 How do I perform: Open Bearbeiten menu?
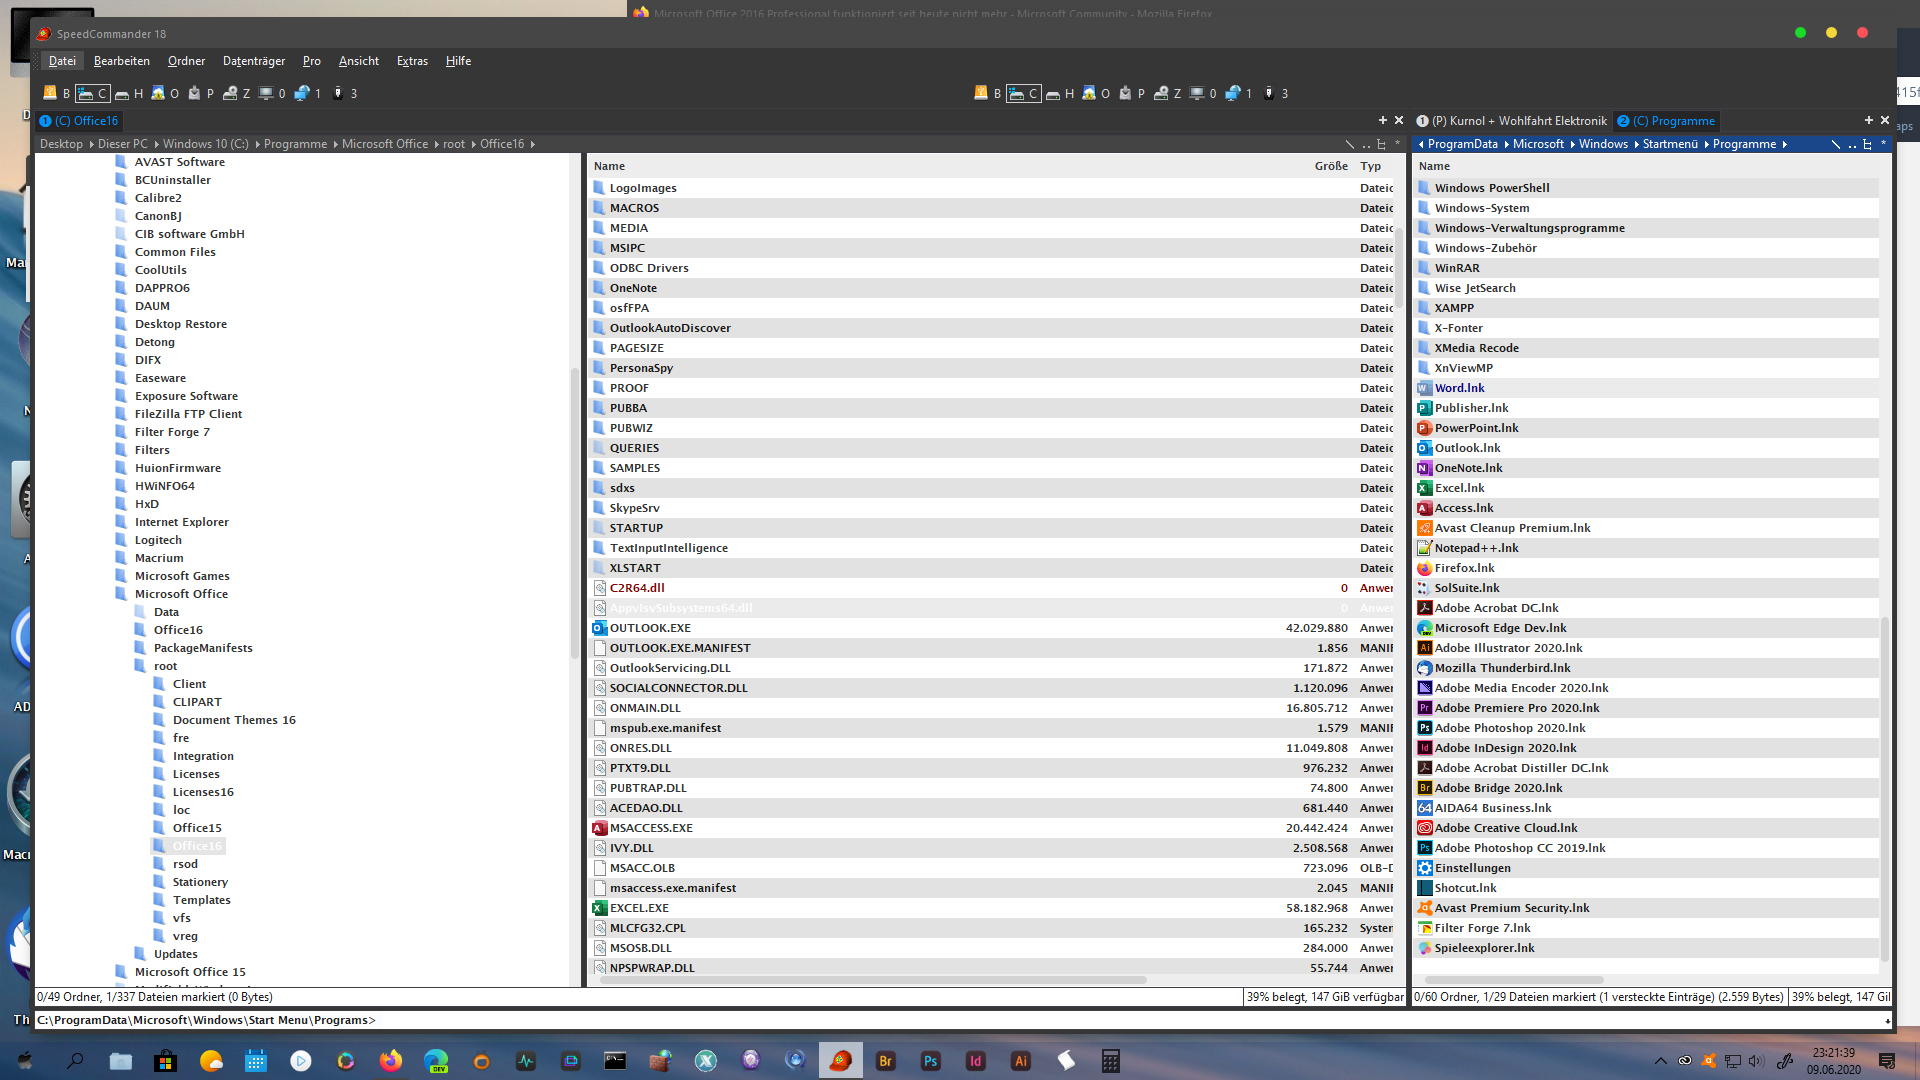click(x=122, y=61)
